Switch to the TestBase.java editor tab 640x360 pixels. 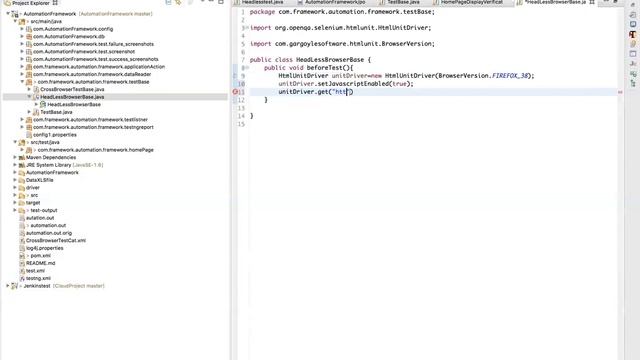(403, 2)
